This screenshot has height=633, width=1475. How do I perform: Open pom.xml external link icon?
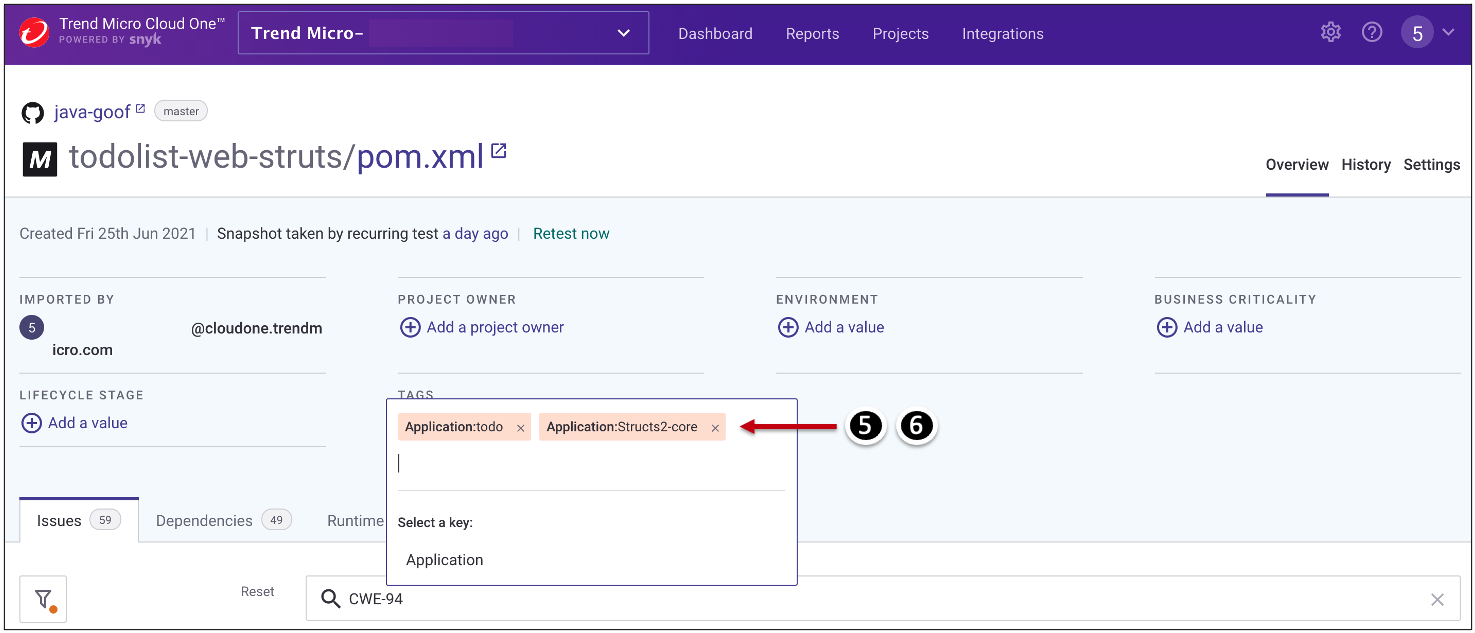click(x=498, y=151)
